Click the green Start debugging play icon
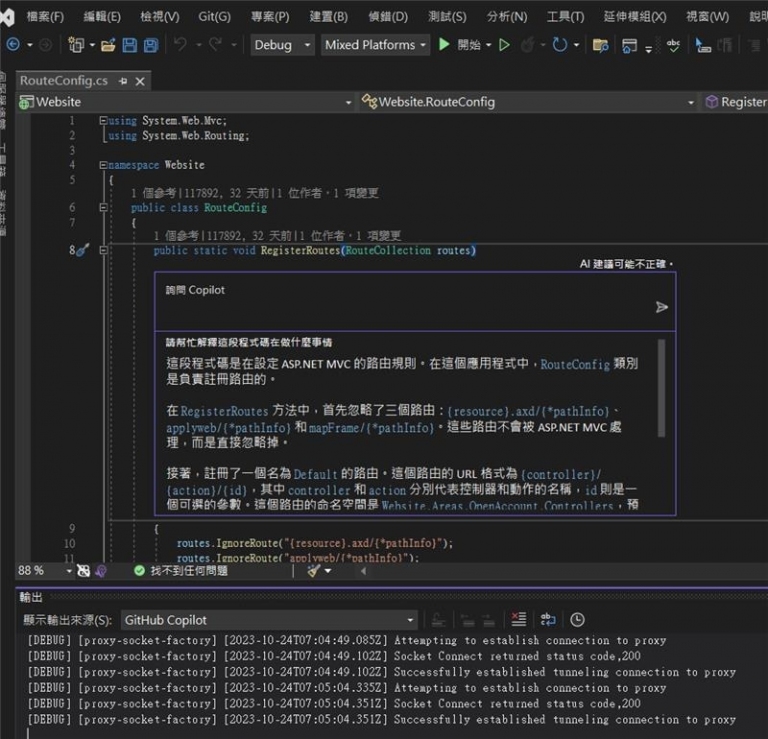 click(444, 45)
